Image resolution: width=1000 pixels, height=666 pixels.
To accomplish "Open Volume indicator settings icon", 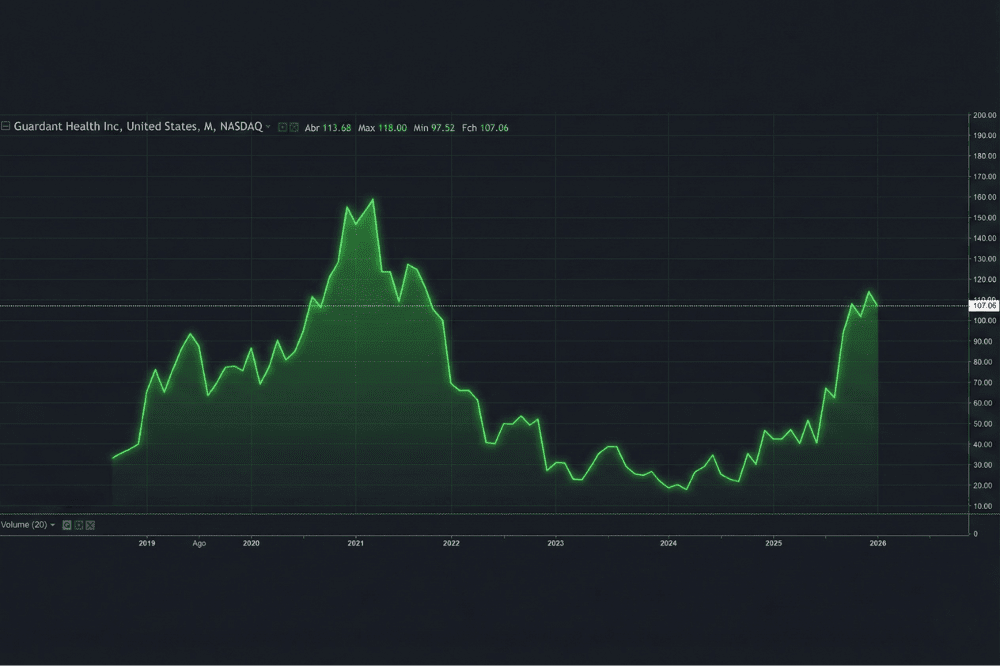I will pyautogui.click(x=79, y=525).
